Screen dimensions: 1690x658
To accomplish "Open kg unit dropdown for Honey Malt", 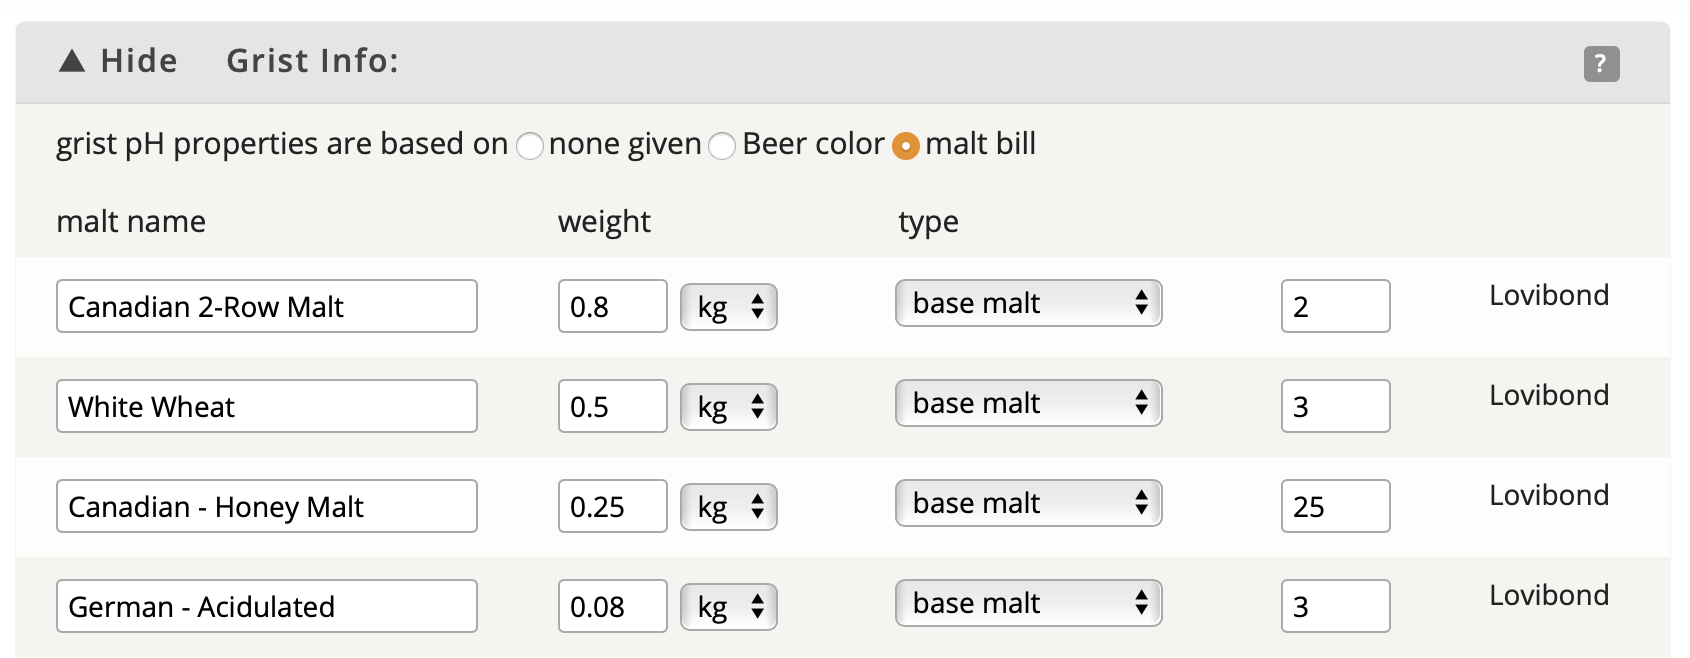I will pyautogui.click(x=729, y=507).
